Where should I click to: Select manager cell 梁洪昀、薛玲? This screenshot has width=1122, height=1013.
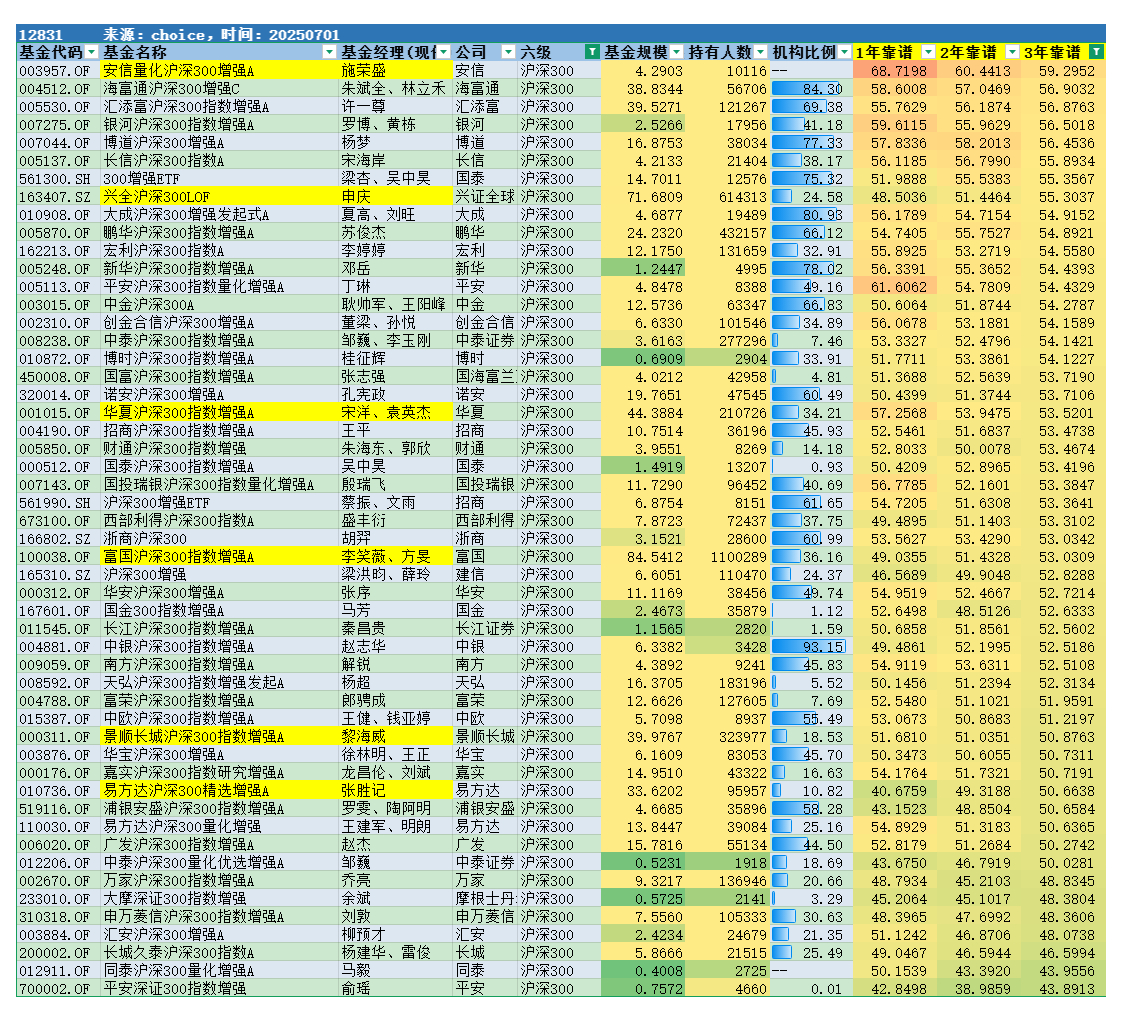coord(396,574)
